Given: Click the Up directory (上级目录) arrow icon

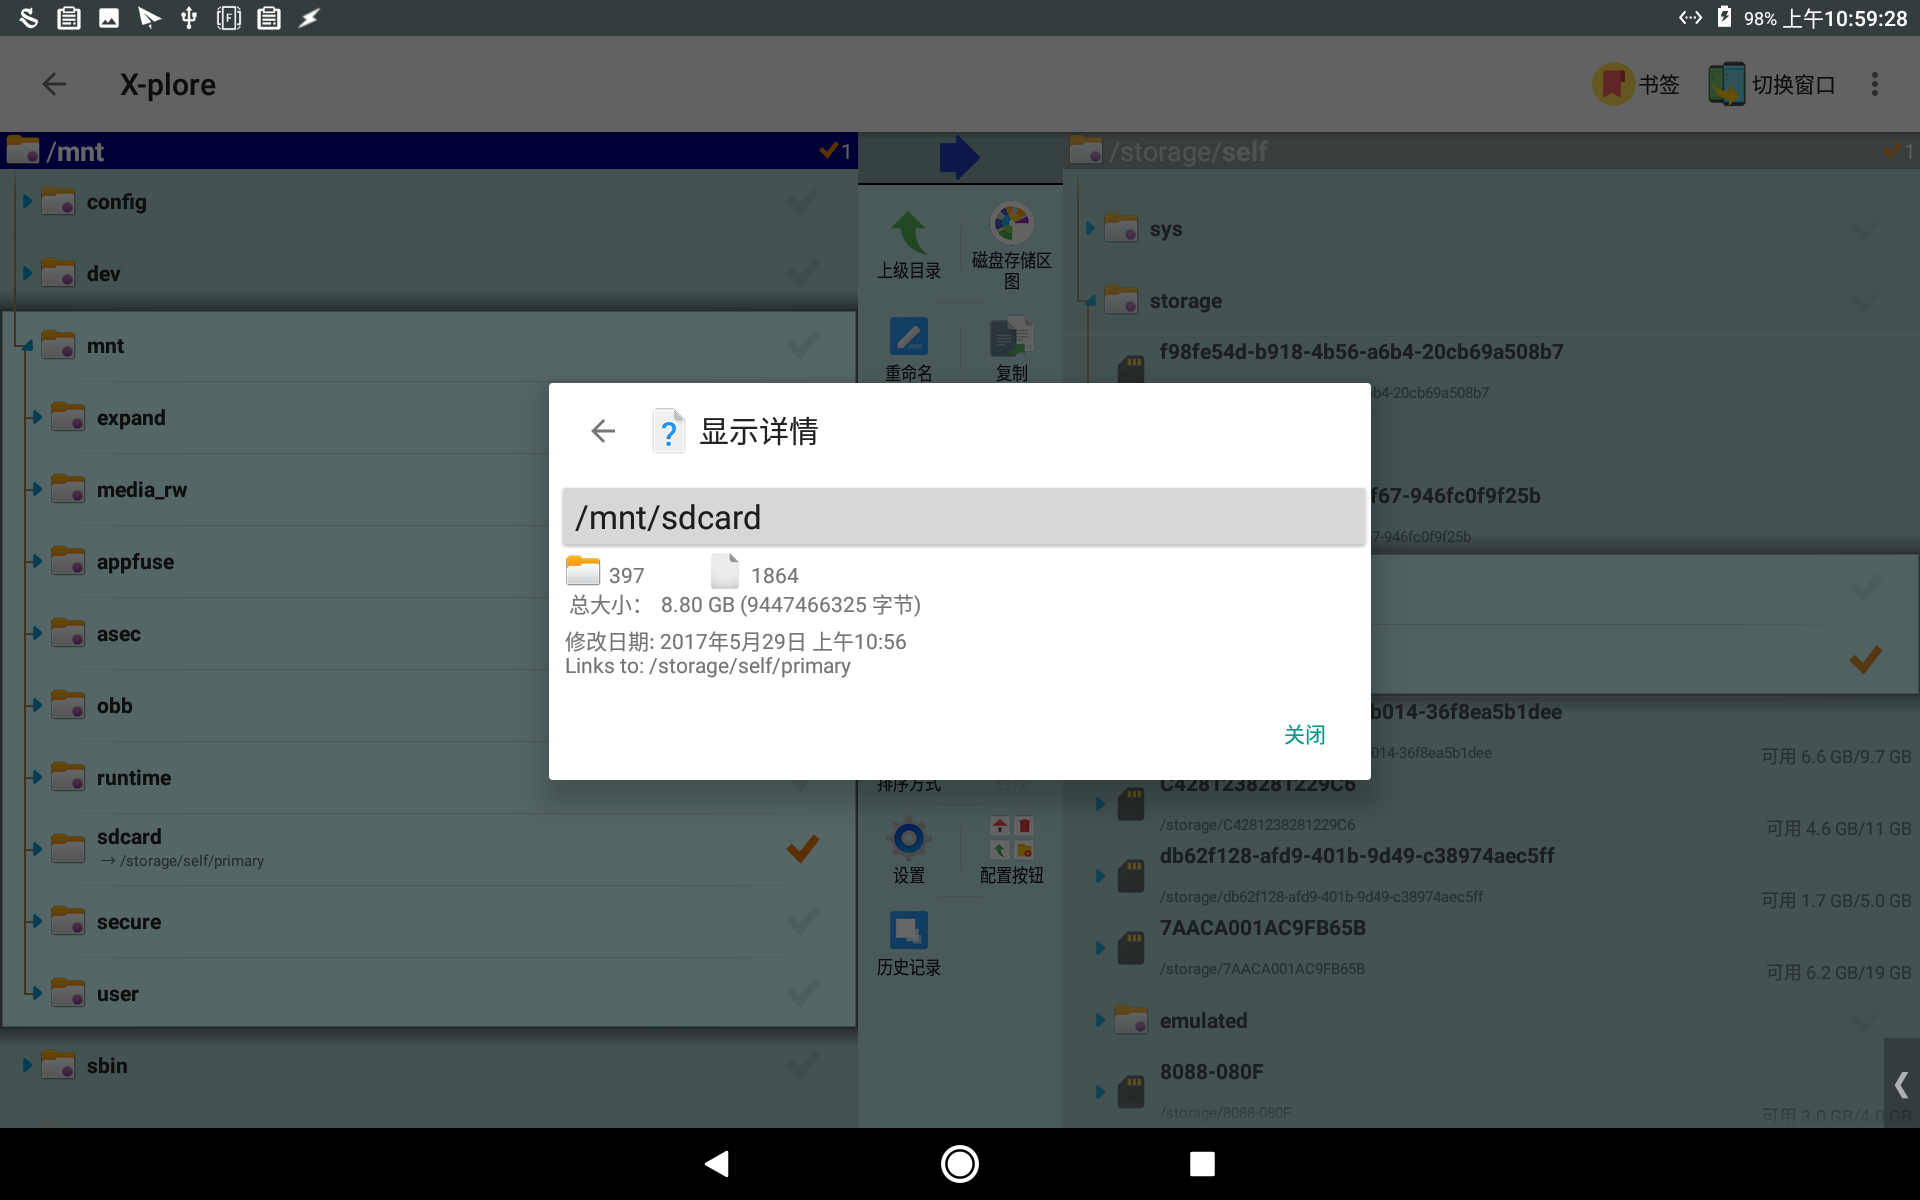Looking at the screenshot, I should (x=908, y=232).
